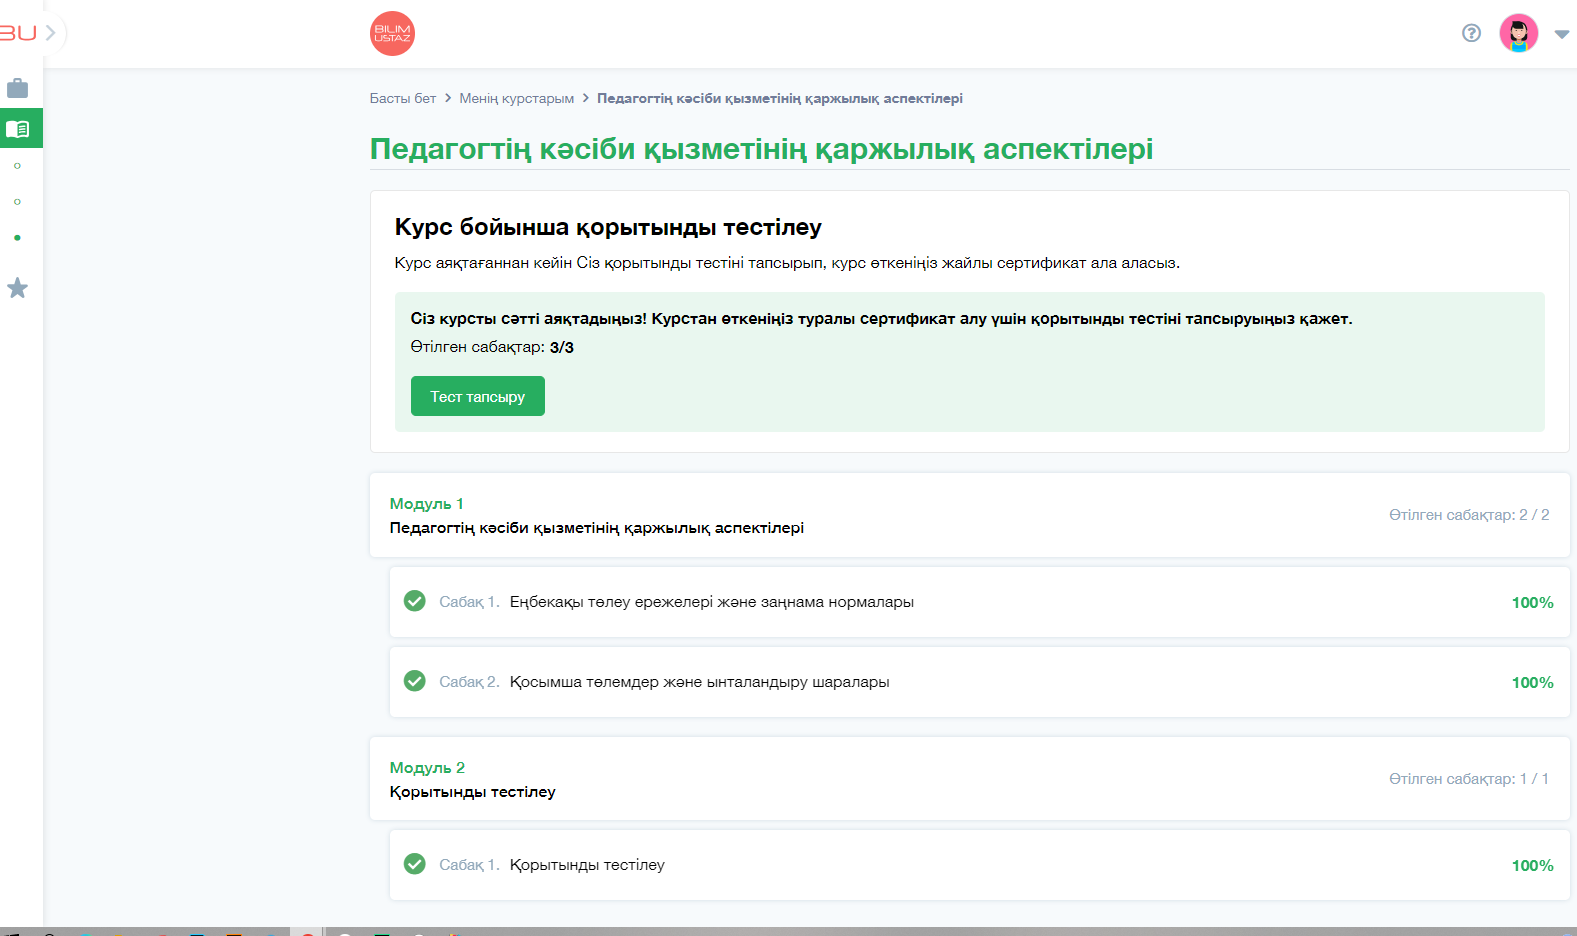Screen dimensions: 1577x936
Task: Expand the sidebar with the chevron arrow
Action: [x=50, y=33]
